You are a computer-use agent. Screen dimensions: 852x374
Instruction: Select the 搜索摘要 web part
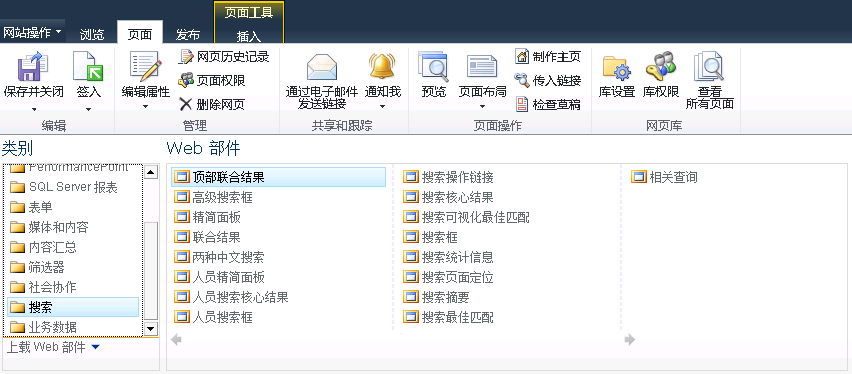tap(436, 297)
